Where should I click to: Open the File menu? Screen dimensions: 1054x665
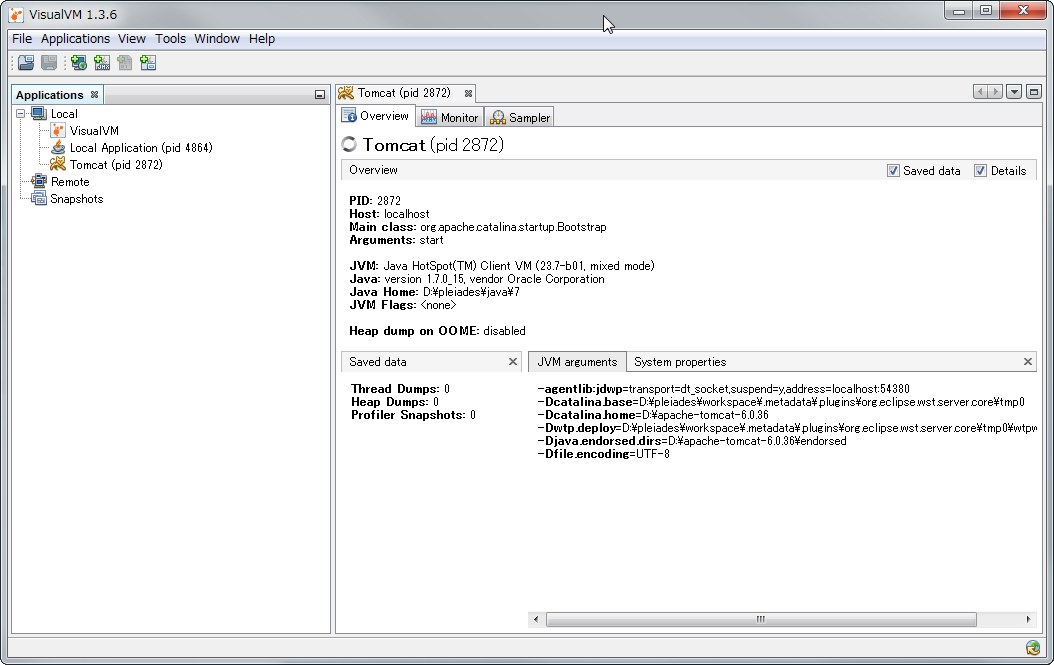(22, 38)
